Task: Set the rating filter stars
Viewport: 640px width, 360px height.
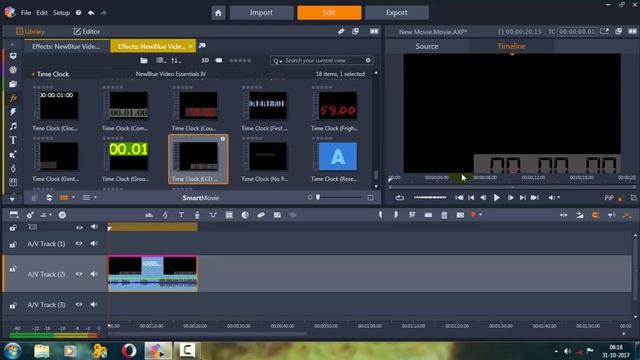Action: [240, 60]
